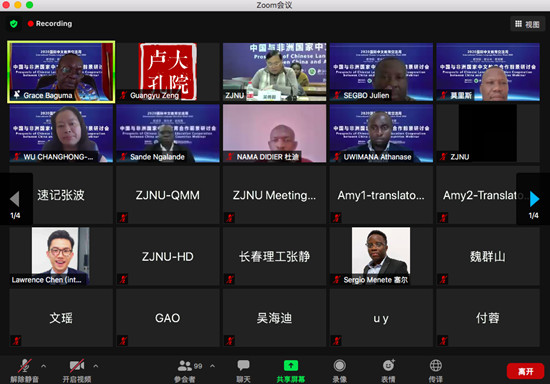Click the green Share Screen icon
The height and width of the screenshot is (384, 550).
tap(291, 365)
